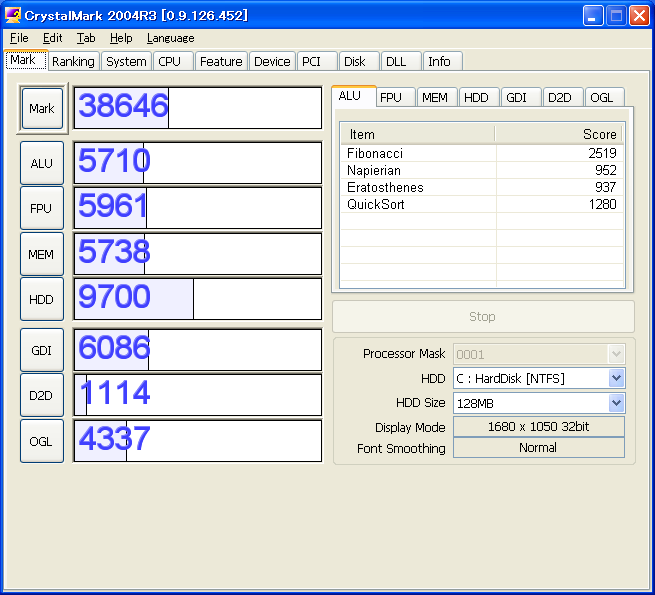
Task: Select the Fibonacci row in results
Action: point(482,153)
